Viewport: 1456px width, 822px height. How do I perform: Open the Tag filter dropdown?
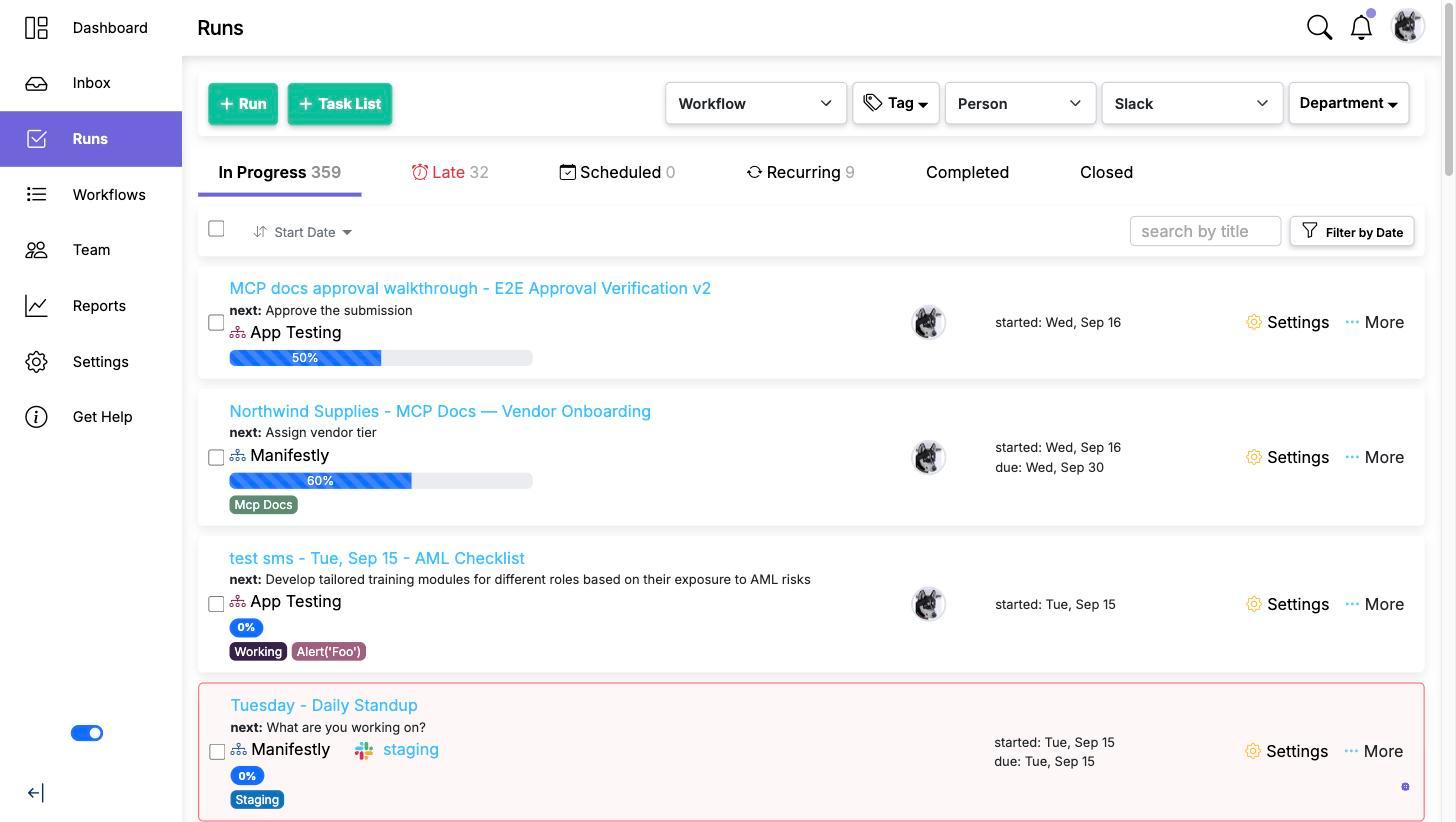click(x=896, y=103)
